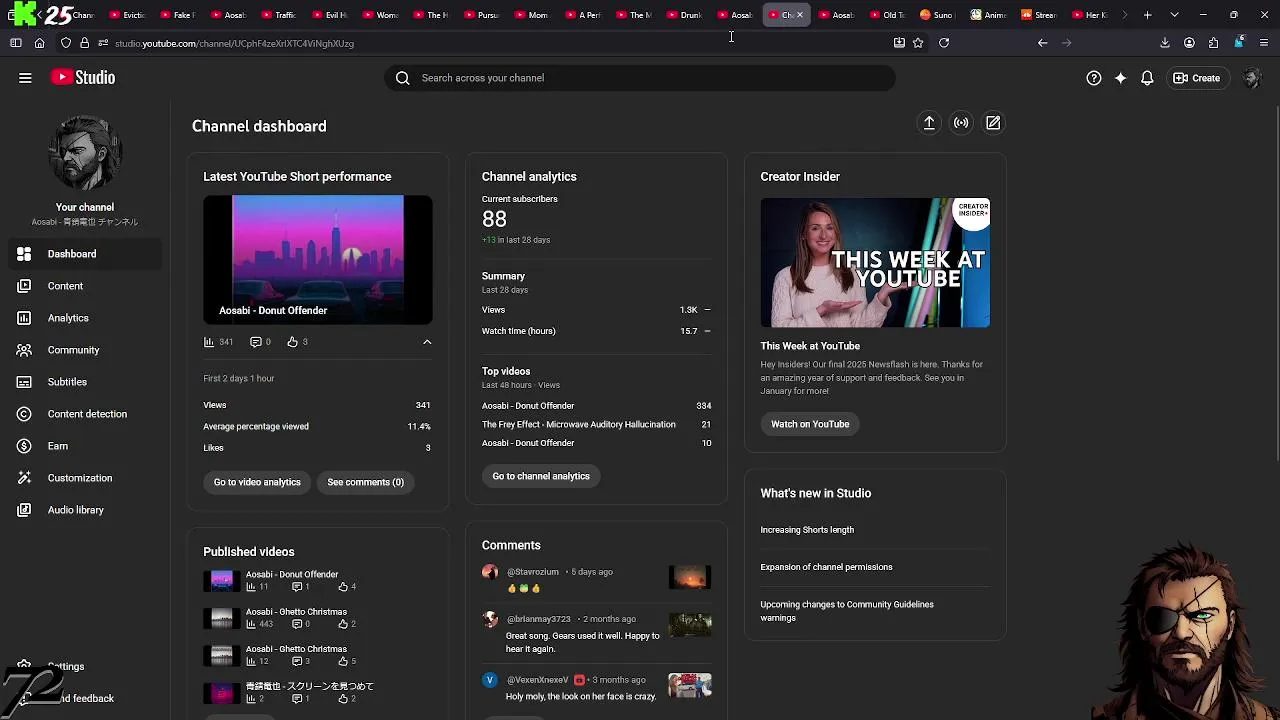Open the browser account profile icon
The width and height of the screenshot is (1280, 720).
pos(1189,43)
